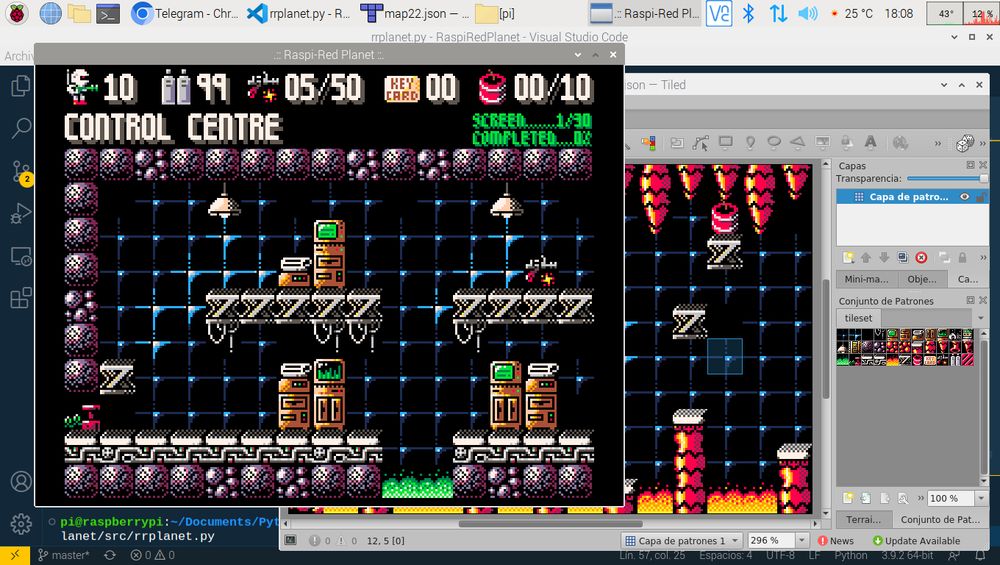Open VS Code Search sidebar icon
The height and width of the screenshot is (565, 1000).
20,128
